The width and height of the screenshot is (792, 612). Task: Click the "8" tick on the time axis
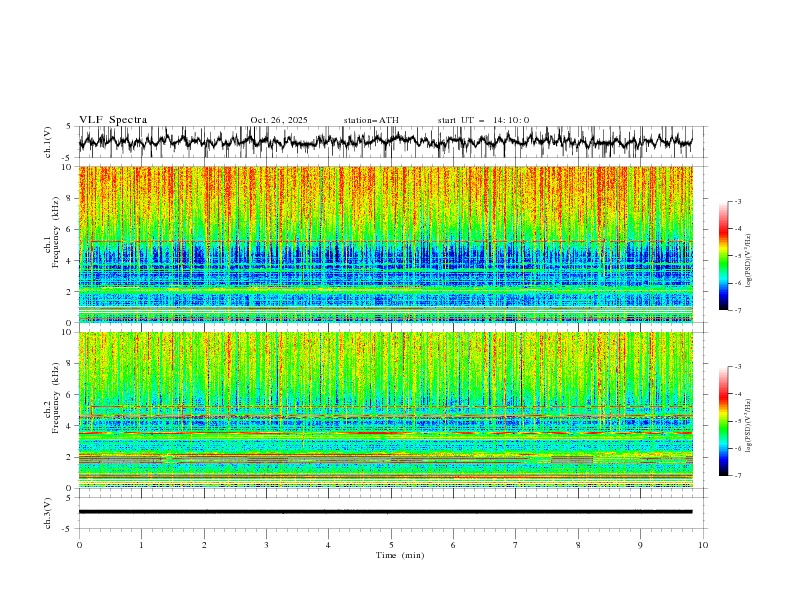[578, 545]
